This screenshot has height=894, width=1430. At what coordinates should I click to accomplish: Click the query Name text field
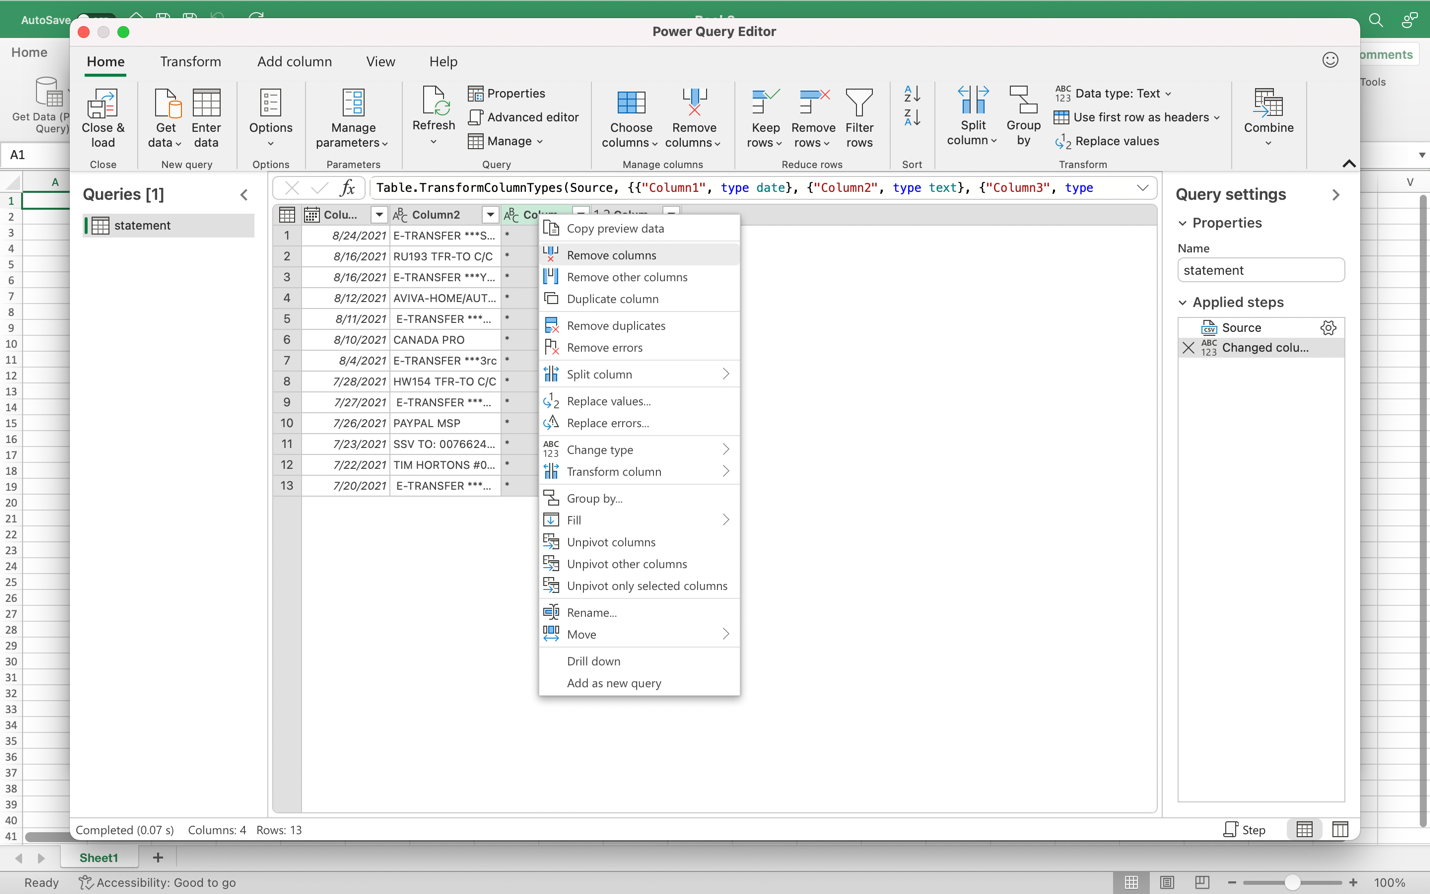pyautogui.click(x=1260, y=270)
